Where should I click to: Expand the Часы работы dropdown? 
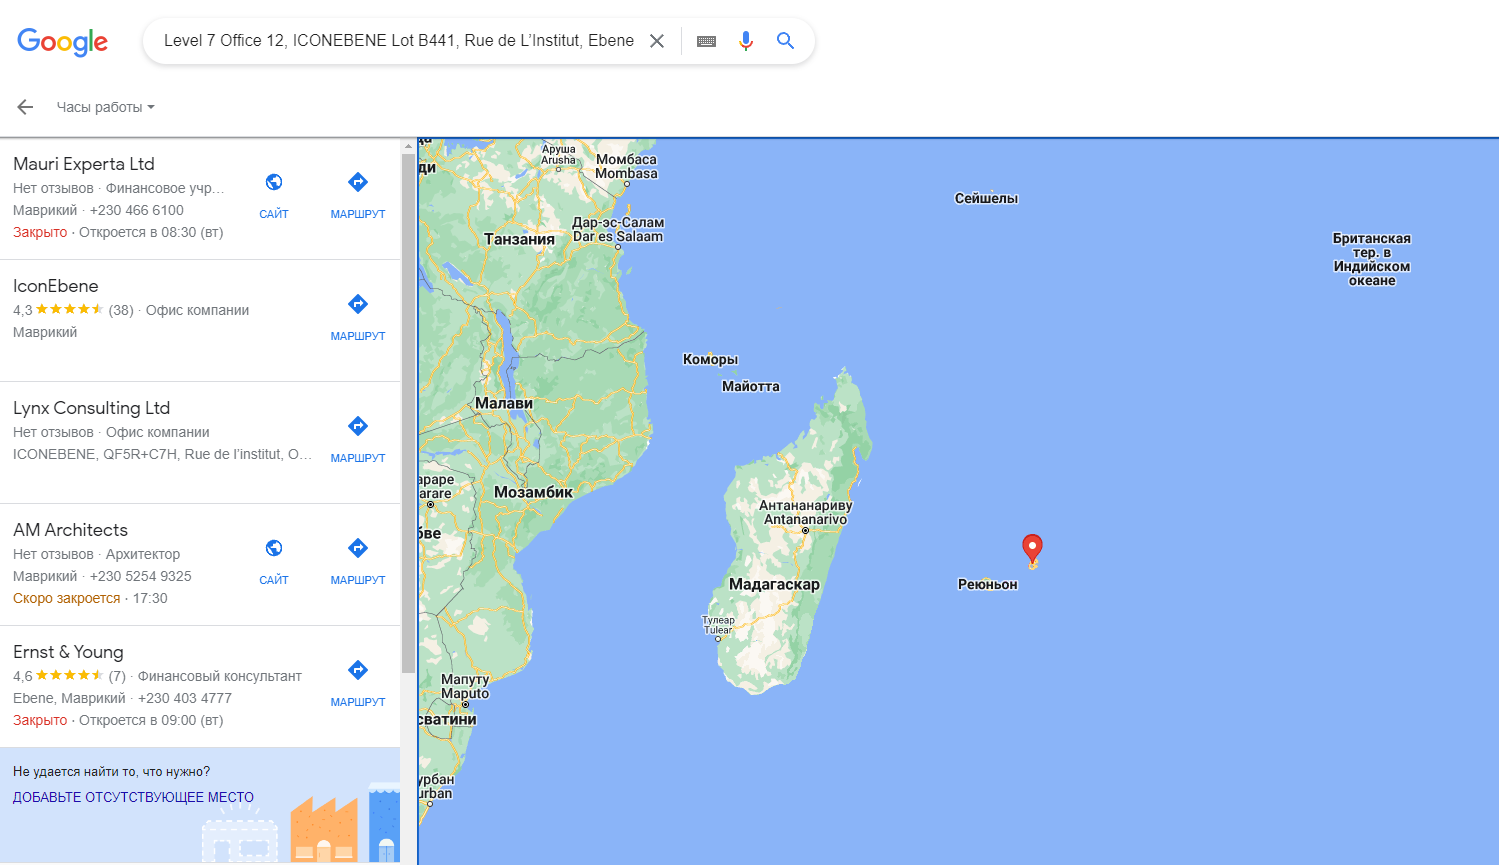(105, 107)
